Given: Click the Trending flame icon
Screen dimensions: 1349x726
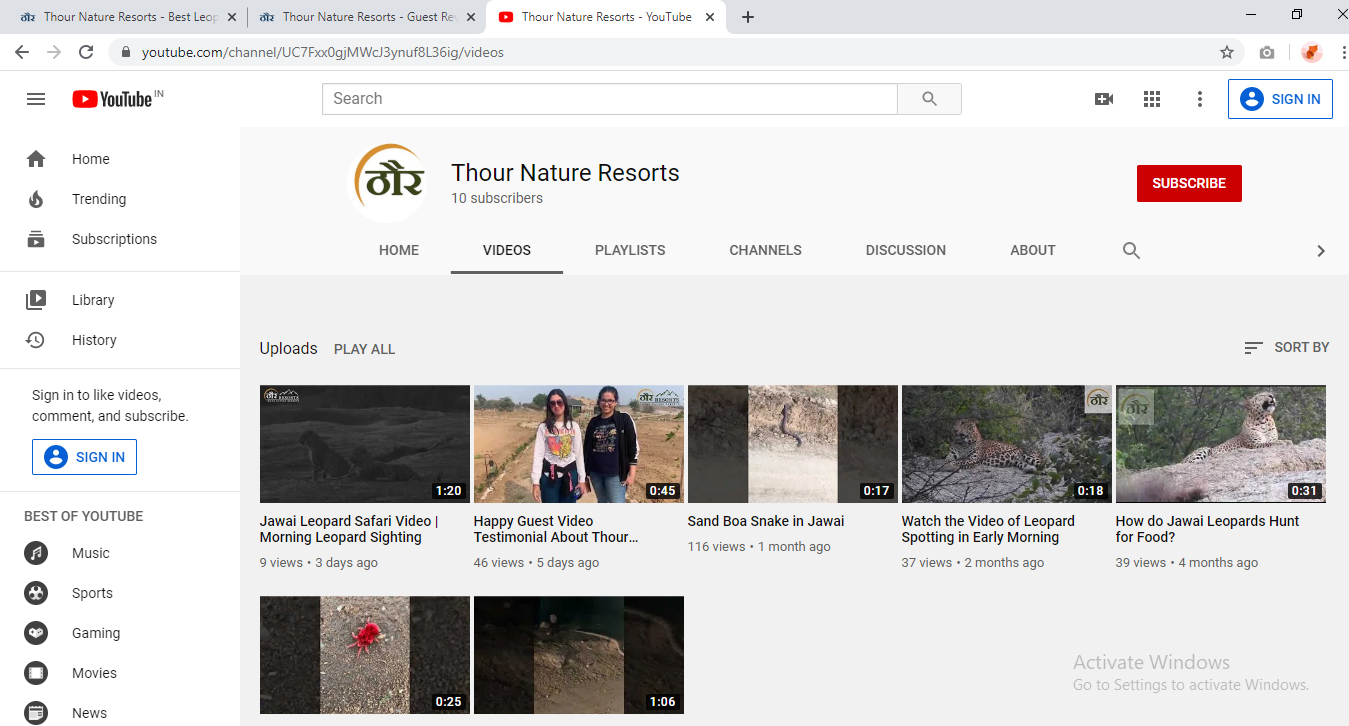Looking at the screenshot, I should 36,199.
